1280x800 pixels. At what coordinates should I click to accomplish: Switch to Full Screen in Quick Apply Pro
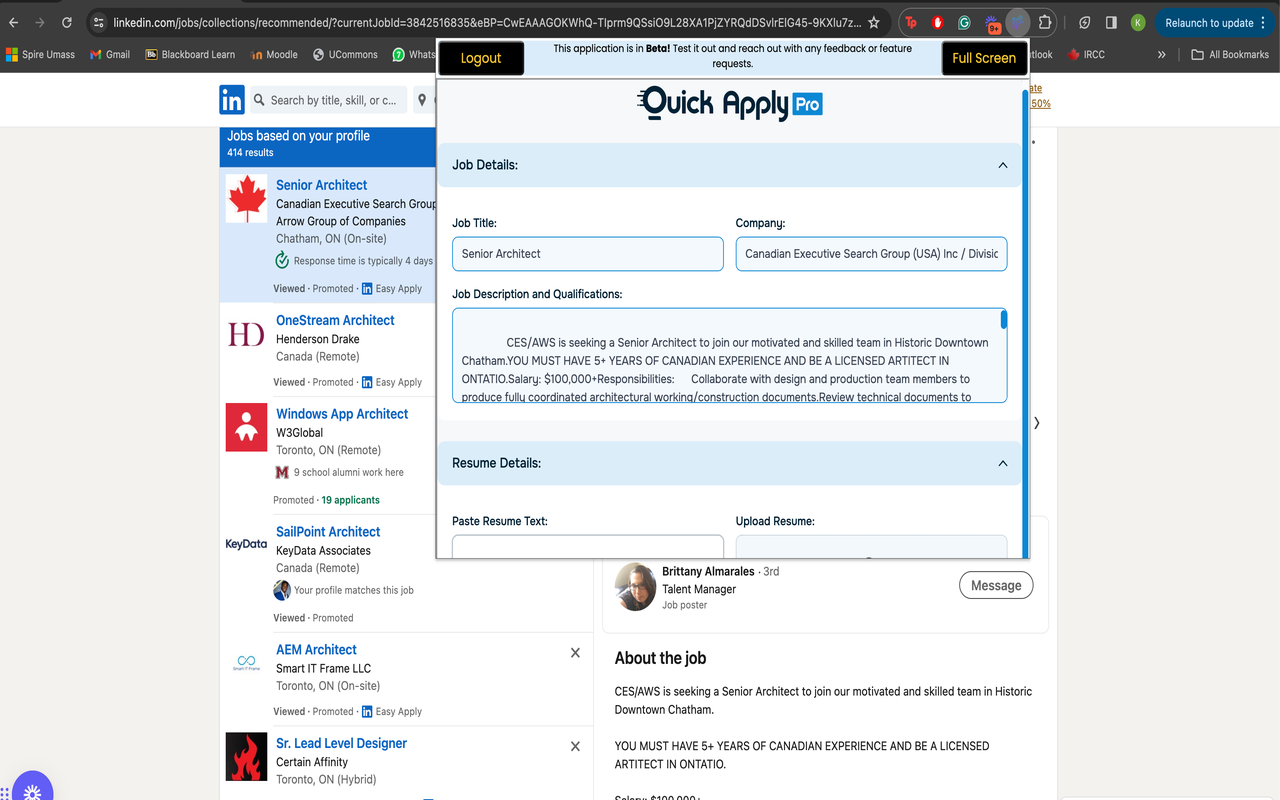point(984,57)
